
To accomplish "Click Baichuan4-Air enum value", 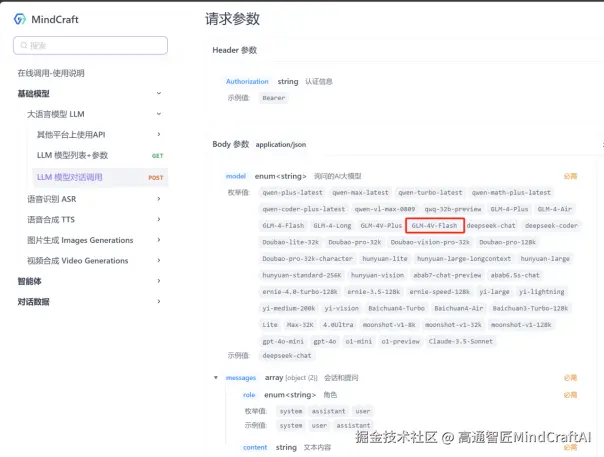I will [458, 308].
